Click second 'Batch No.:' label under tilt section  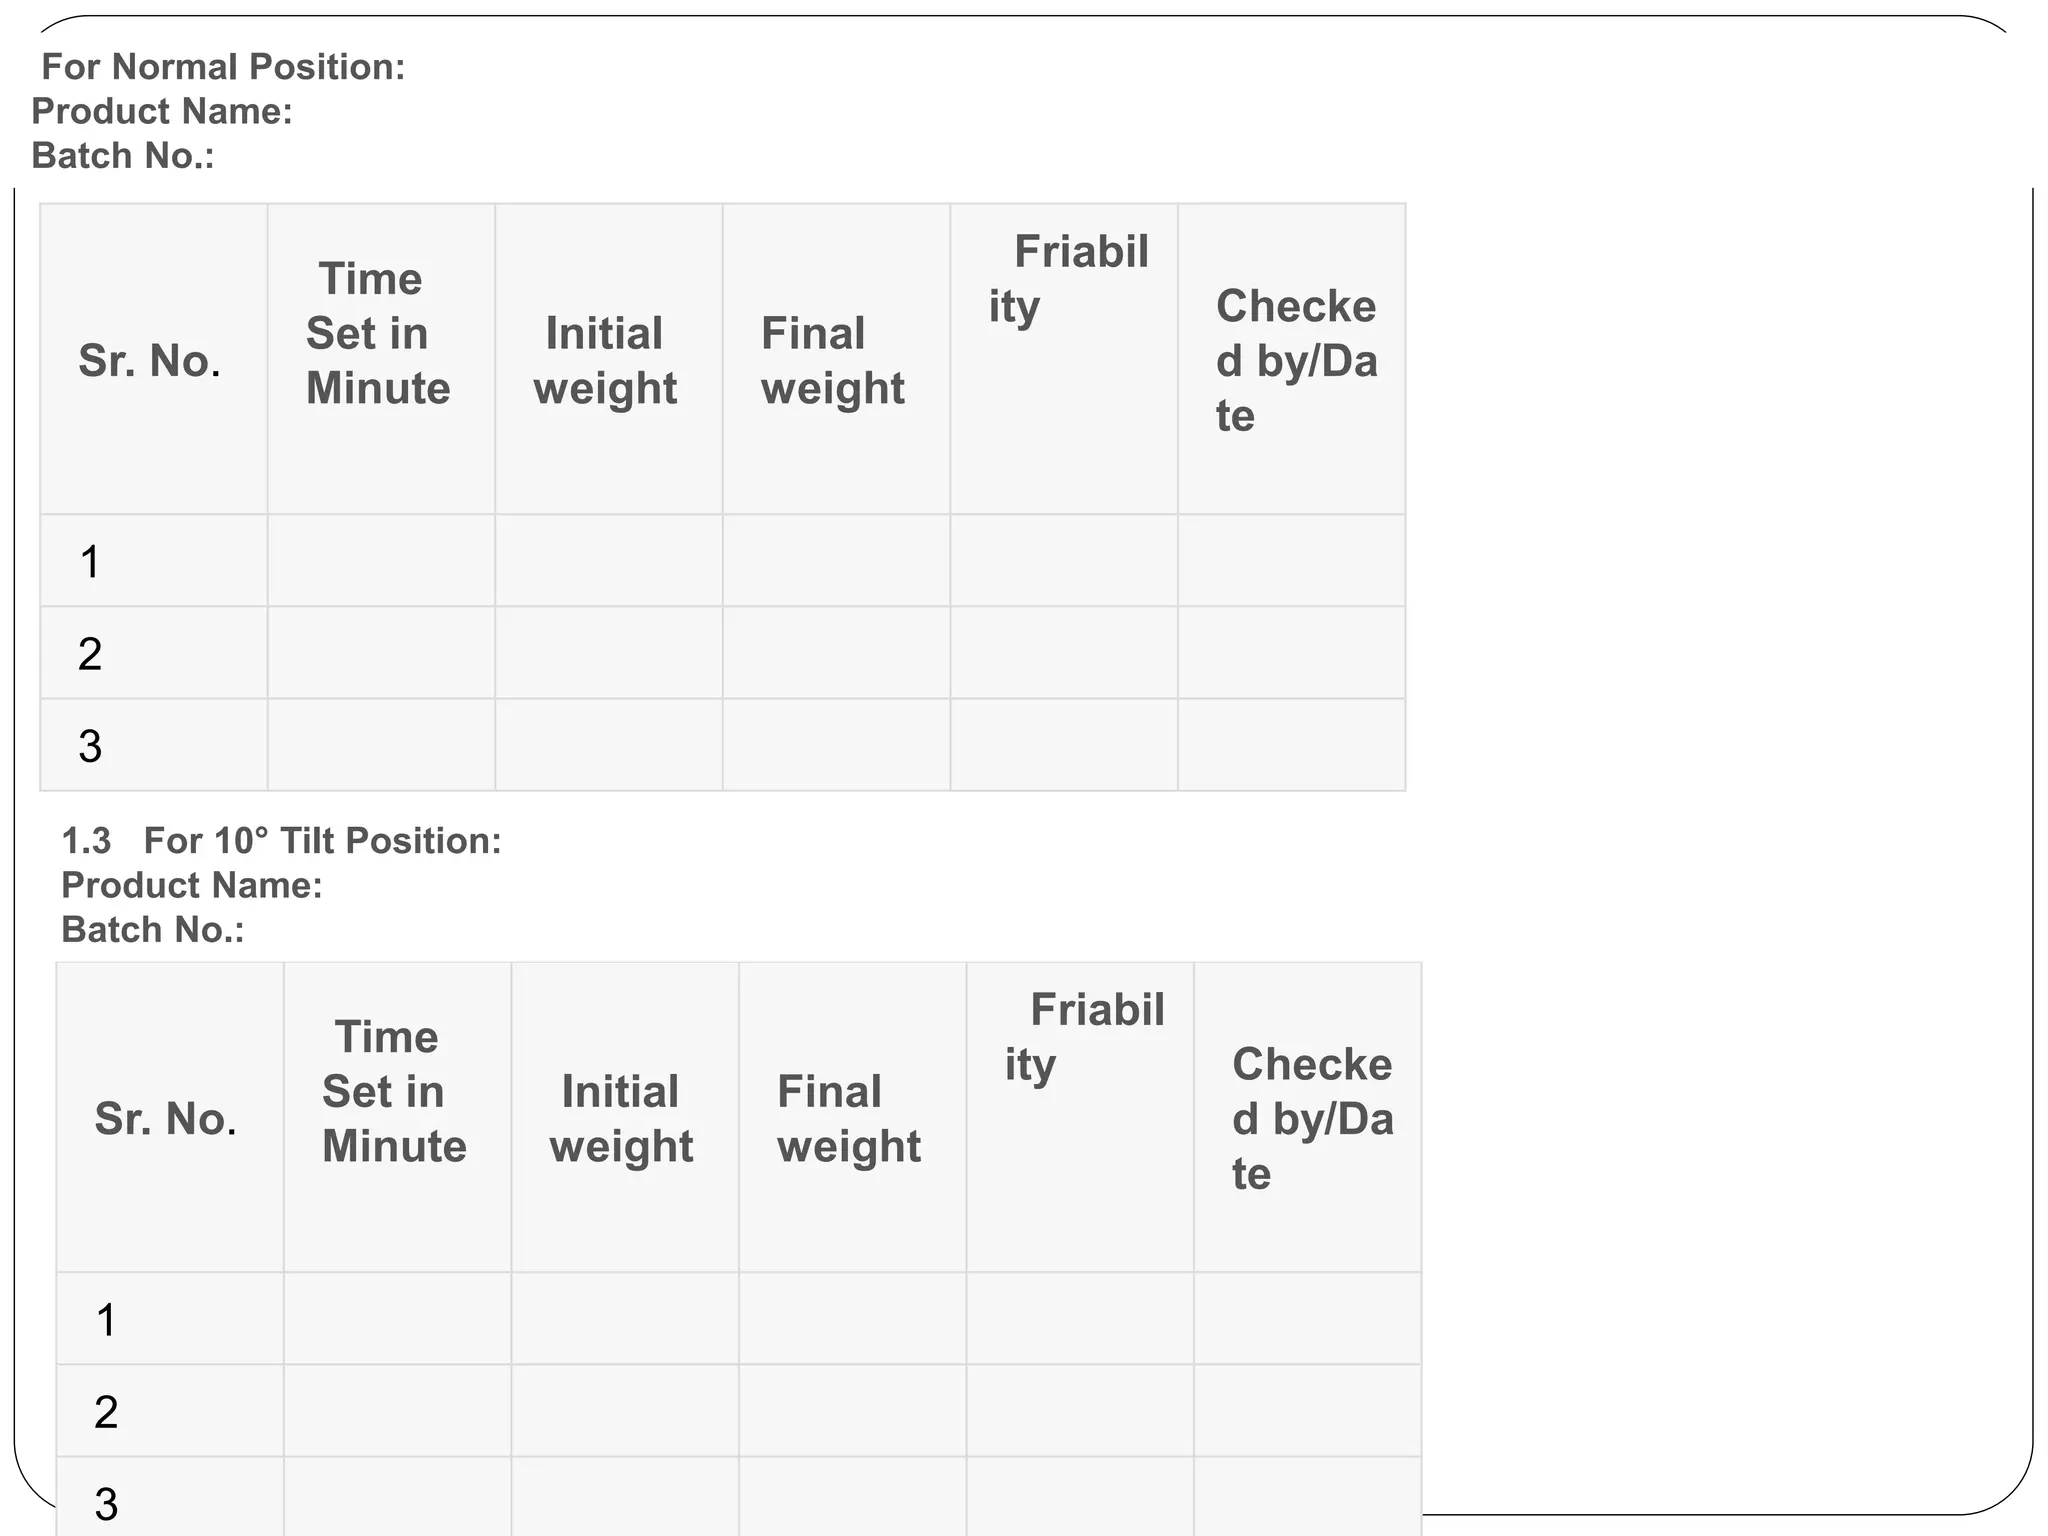coord(153,930)
